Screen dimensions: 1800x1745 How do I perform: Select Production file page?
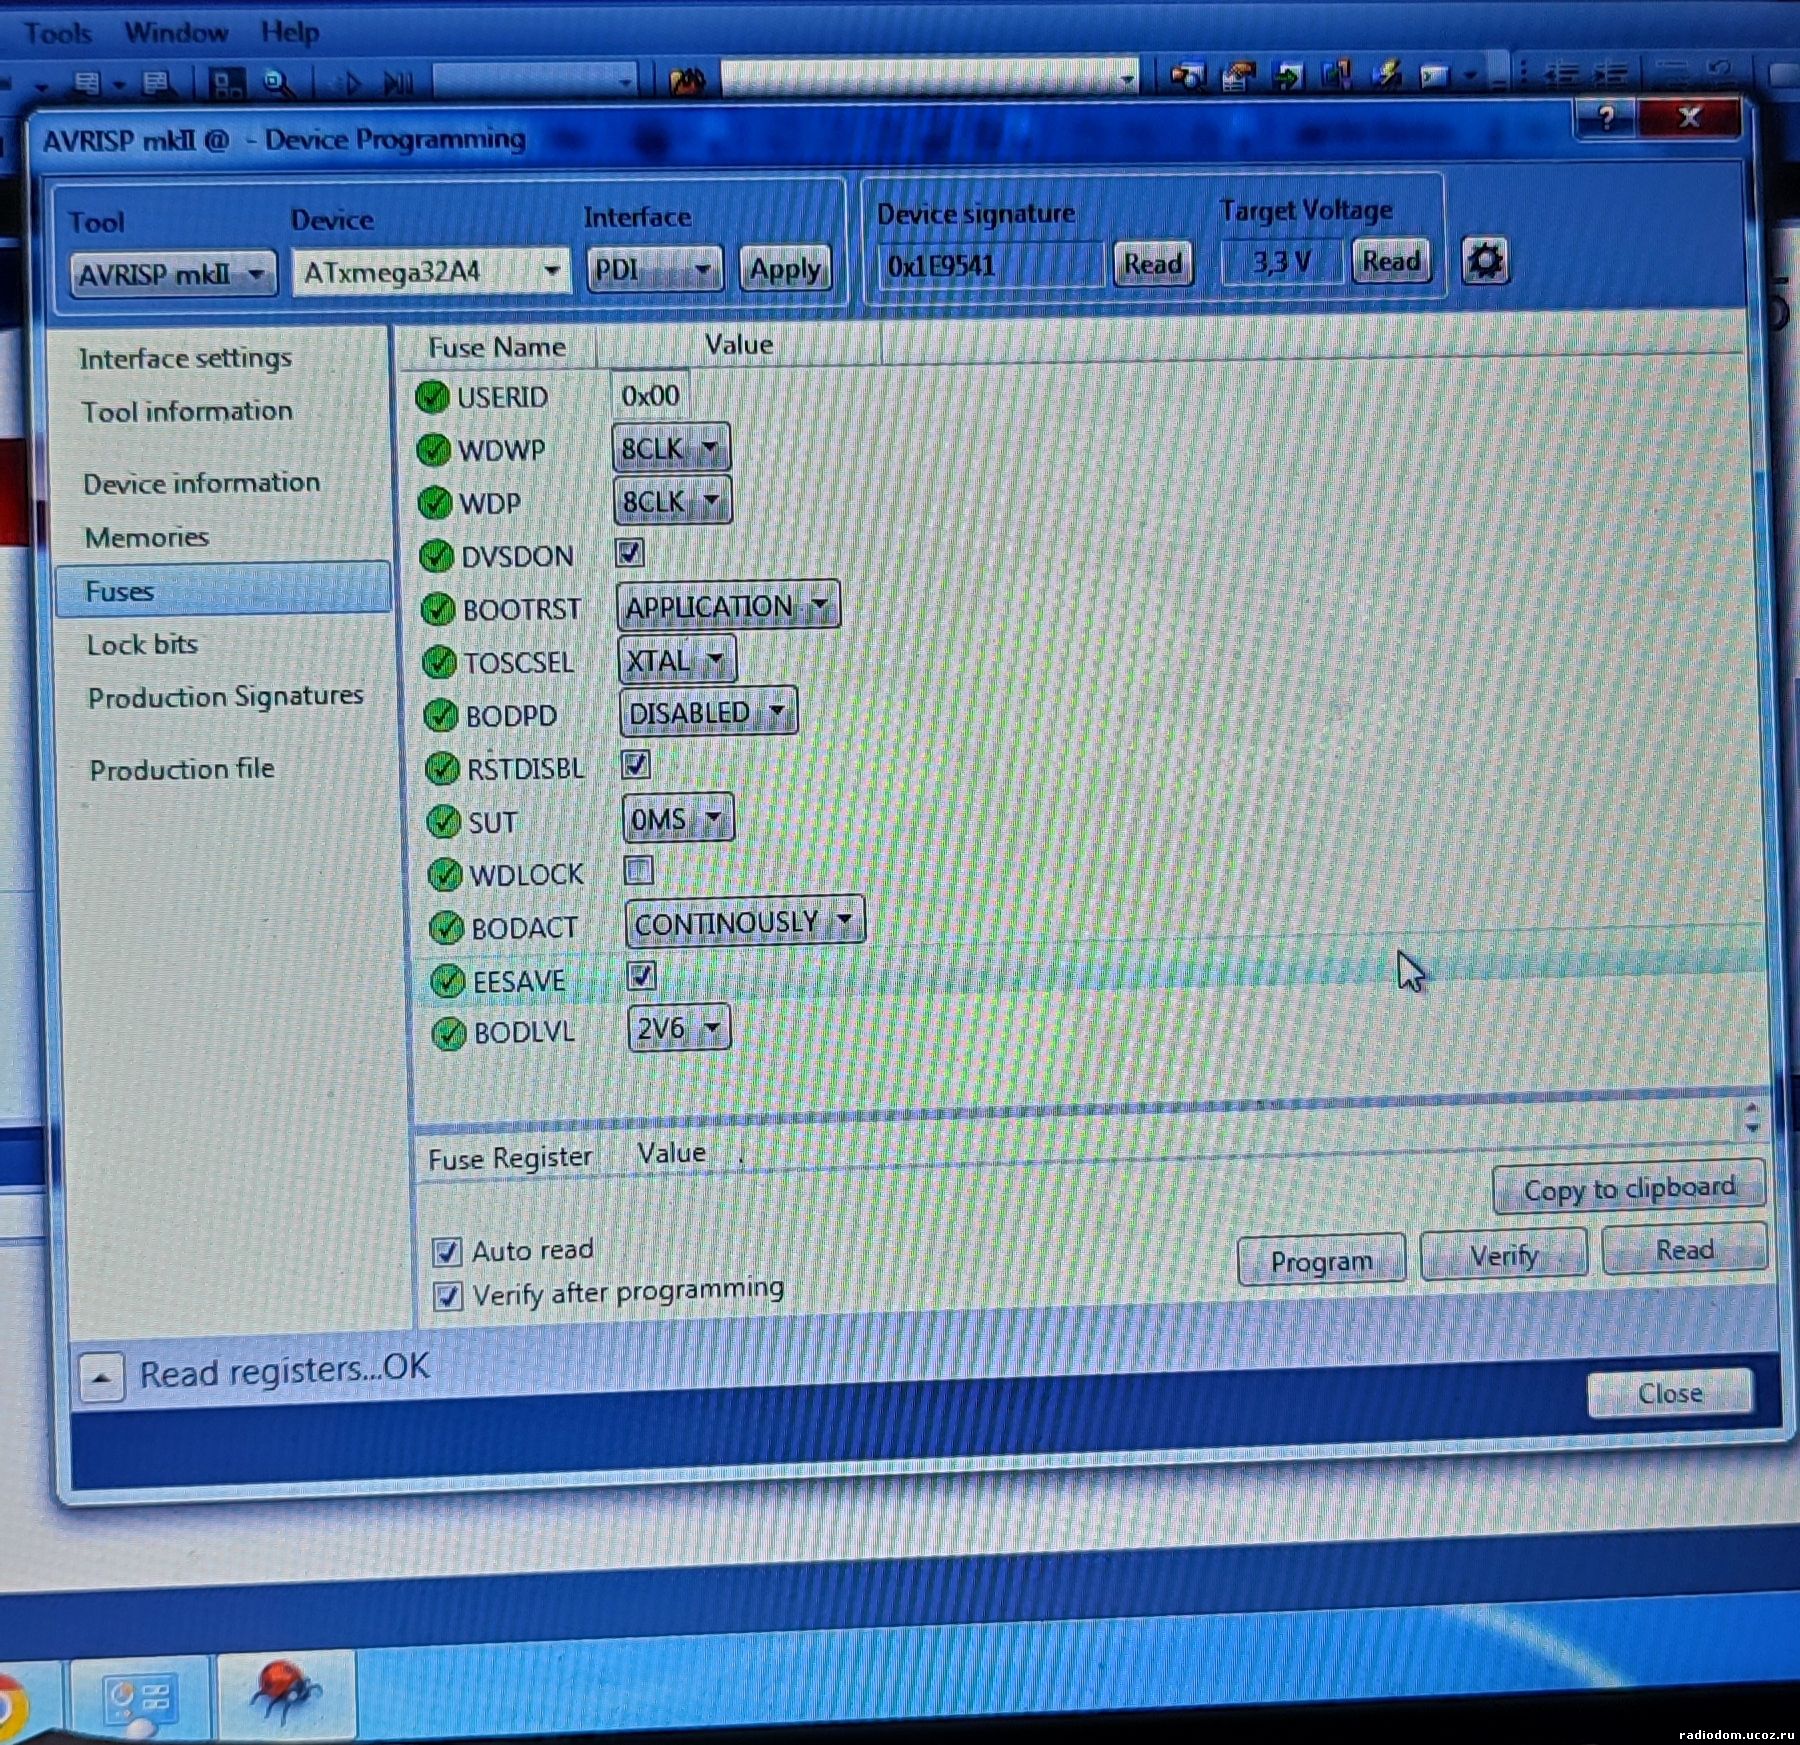click(181, 769)
